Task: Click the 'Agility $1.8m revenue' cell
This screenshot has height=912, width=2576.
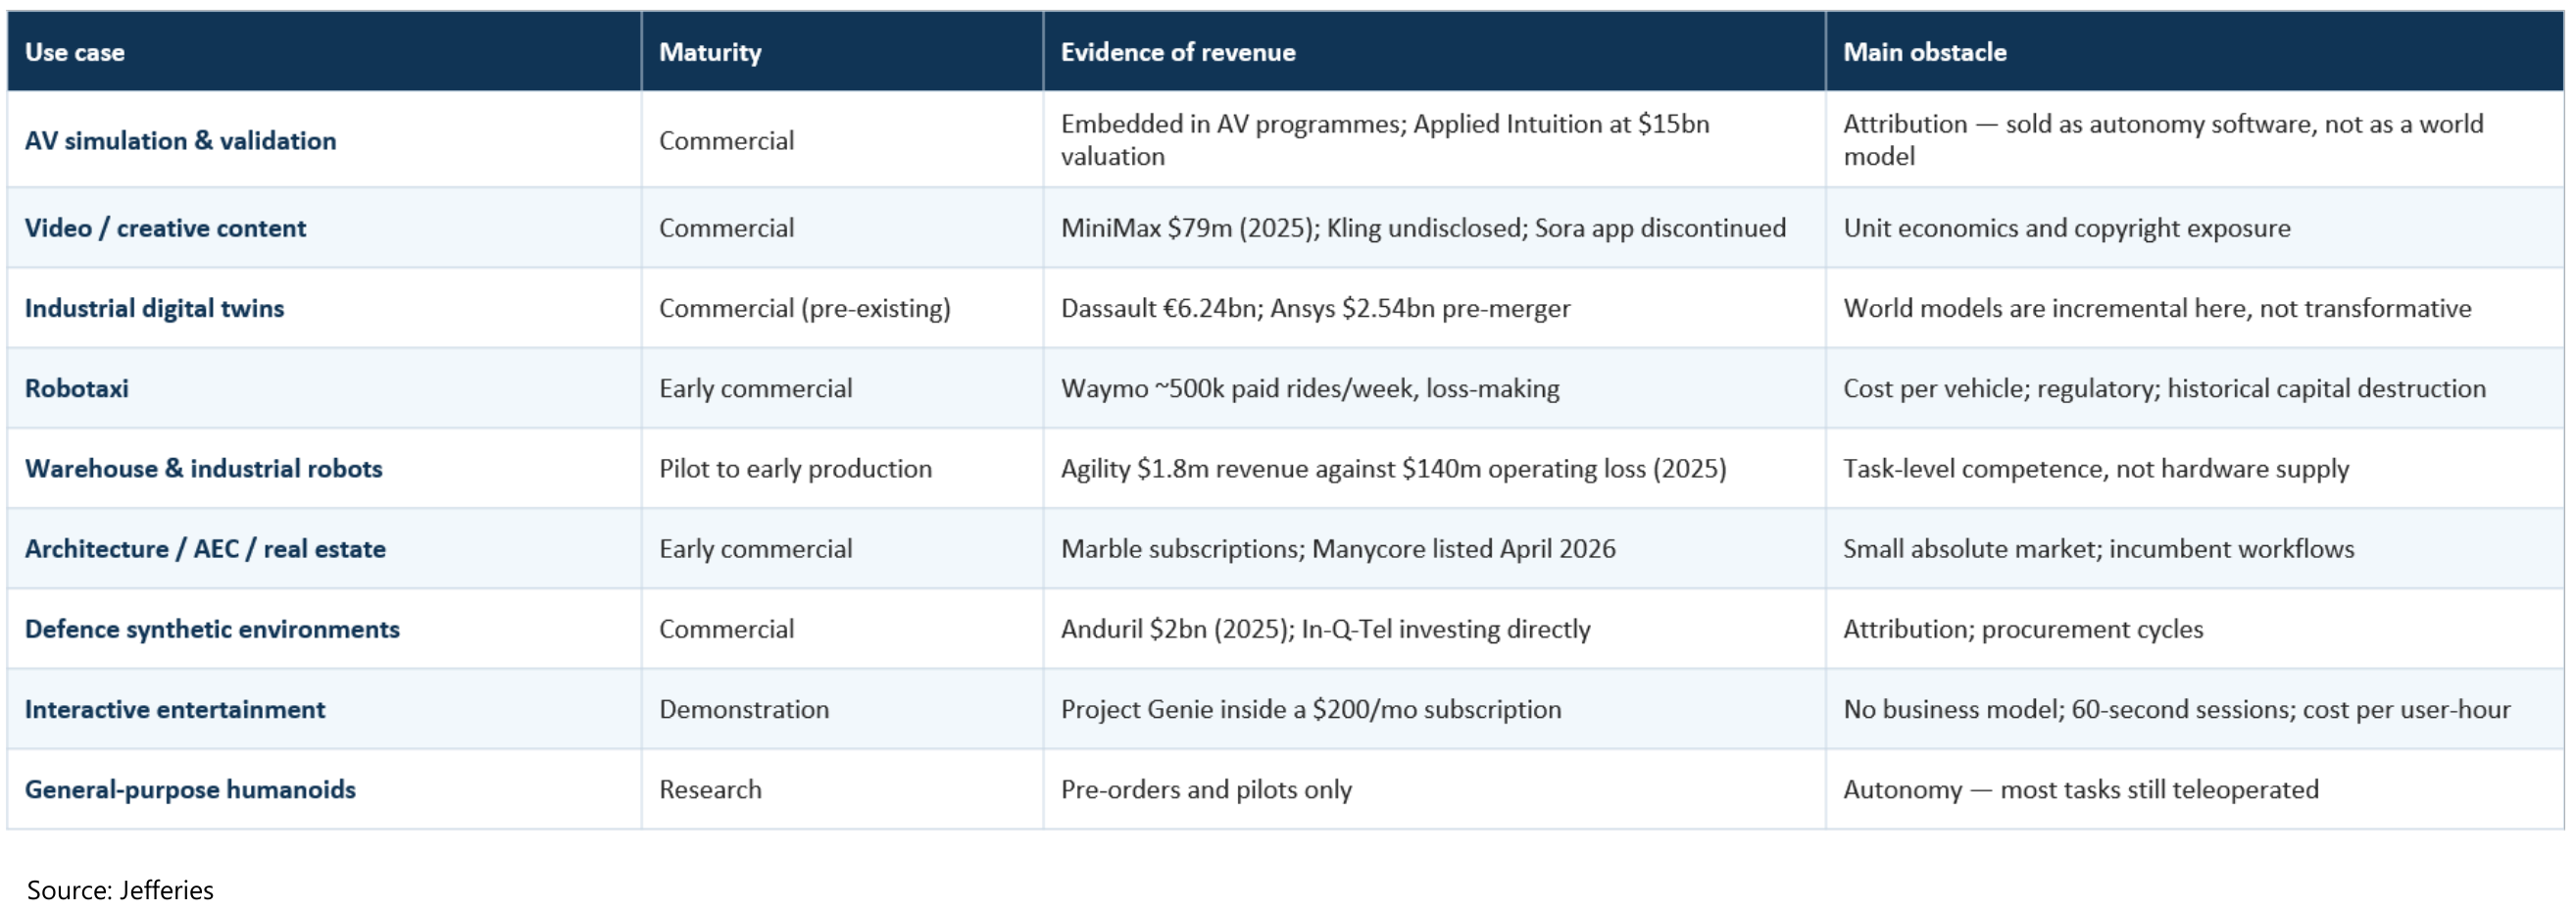Action: (x=1435, y=468)
